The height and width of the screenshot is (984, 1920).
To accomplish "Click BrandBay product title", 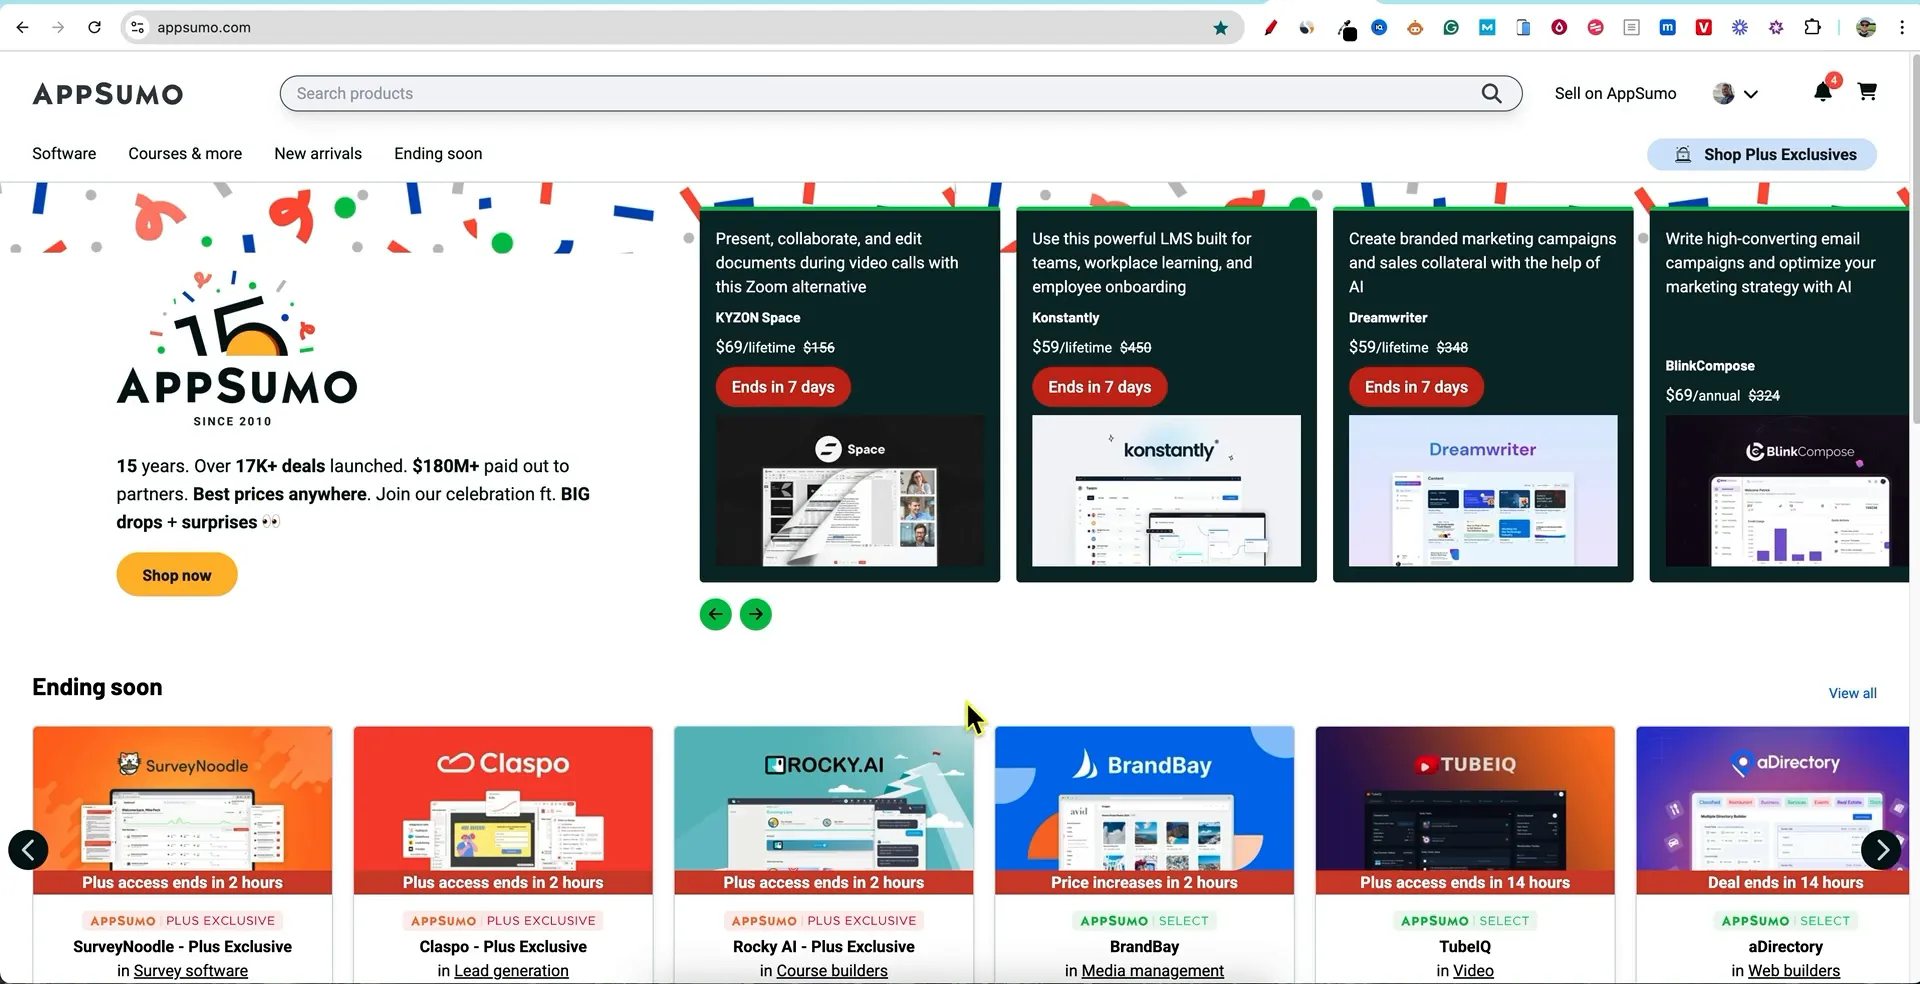I will 1144,947.
